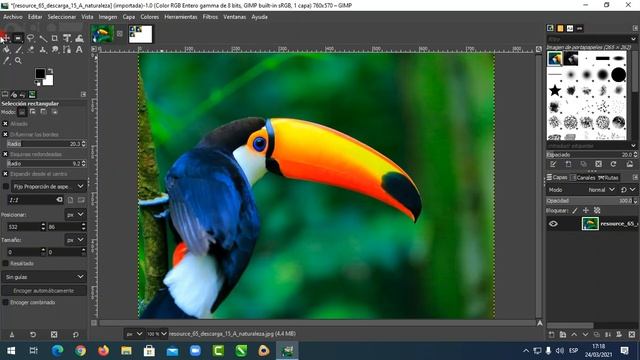This screenshot has height=360, width=640.
Task: Delete the selected brush
Action: pyautogui.click(x=598, y=164)
